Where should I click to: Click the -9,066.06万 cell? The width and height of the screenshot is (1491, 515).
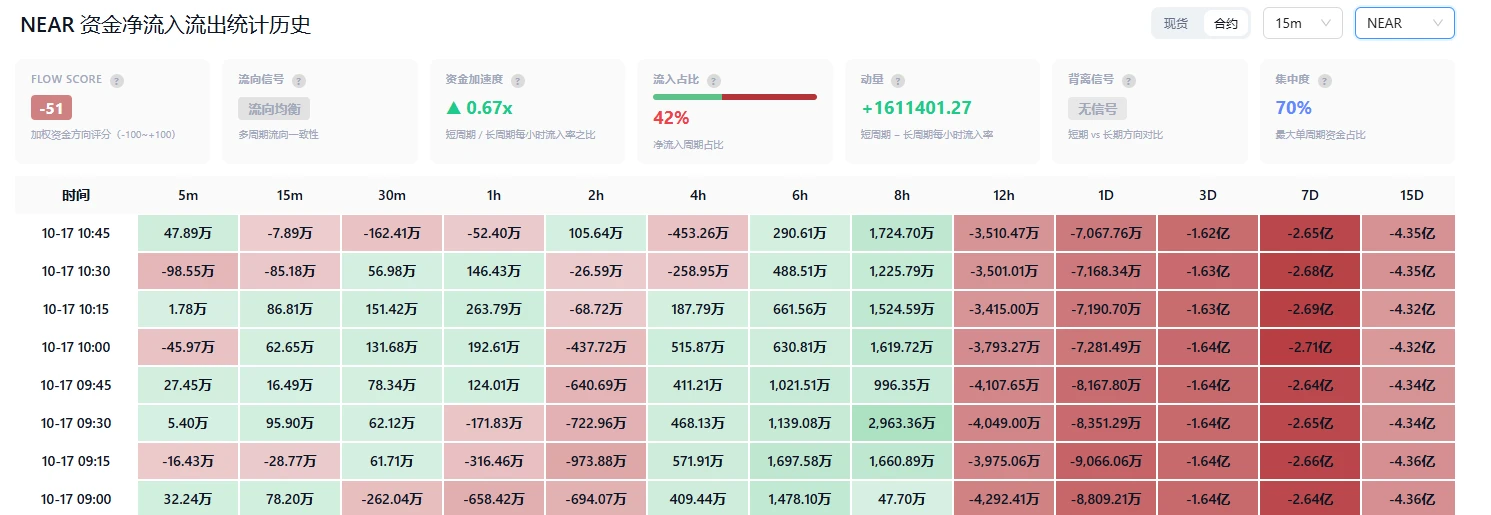click(1106, 461)
